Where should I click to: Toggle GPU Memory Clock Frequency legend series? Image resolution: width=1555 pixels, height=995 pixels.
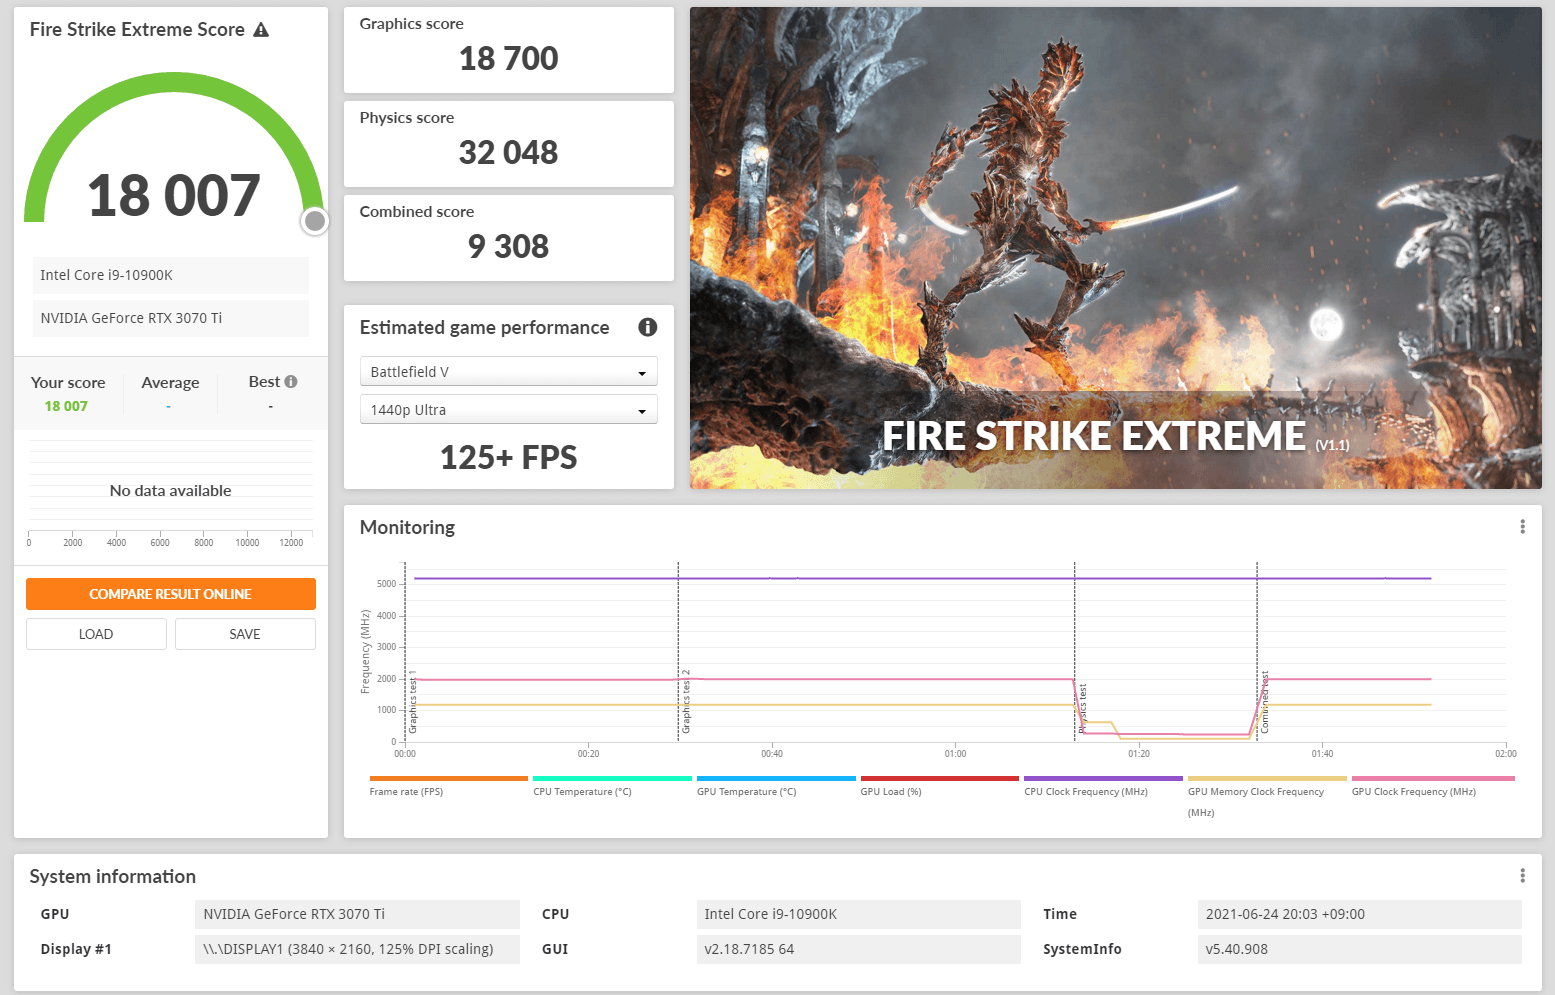tap(1267, 796)
